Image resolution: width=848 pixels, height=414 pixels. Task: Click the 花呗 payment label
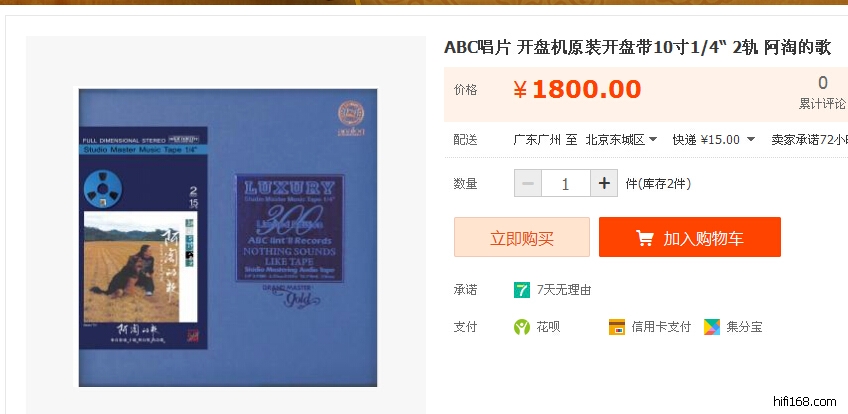click(548, 327)
